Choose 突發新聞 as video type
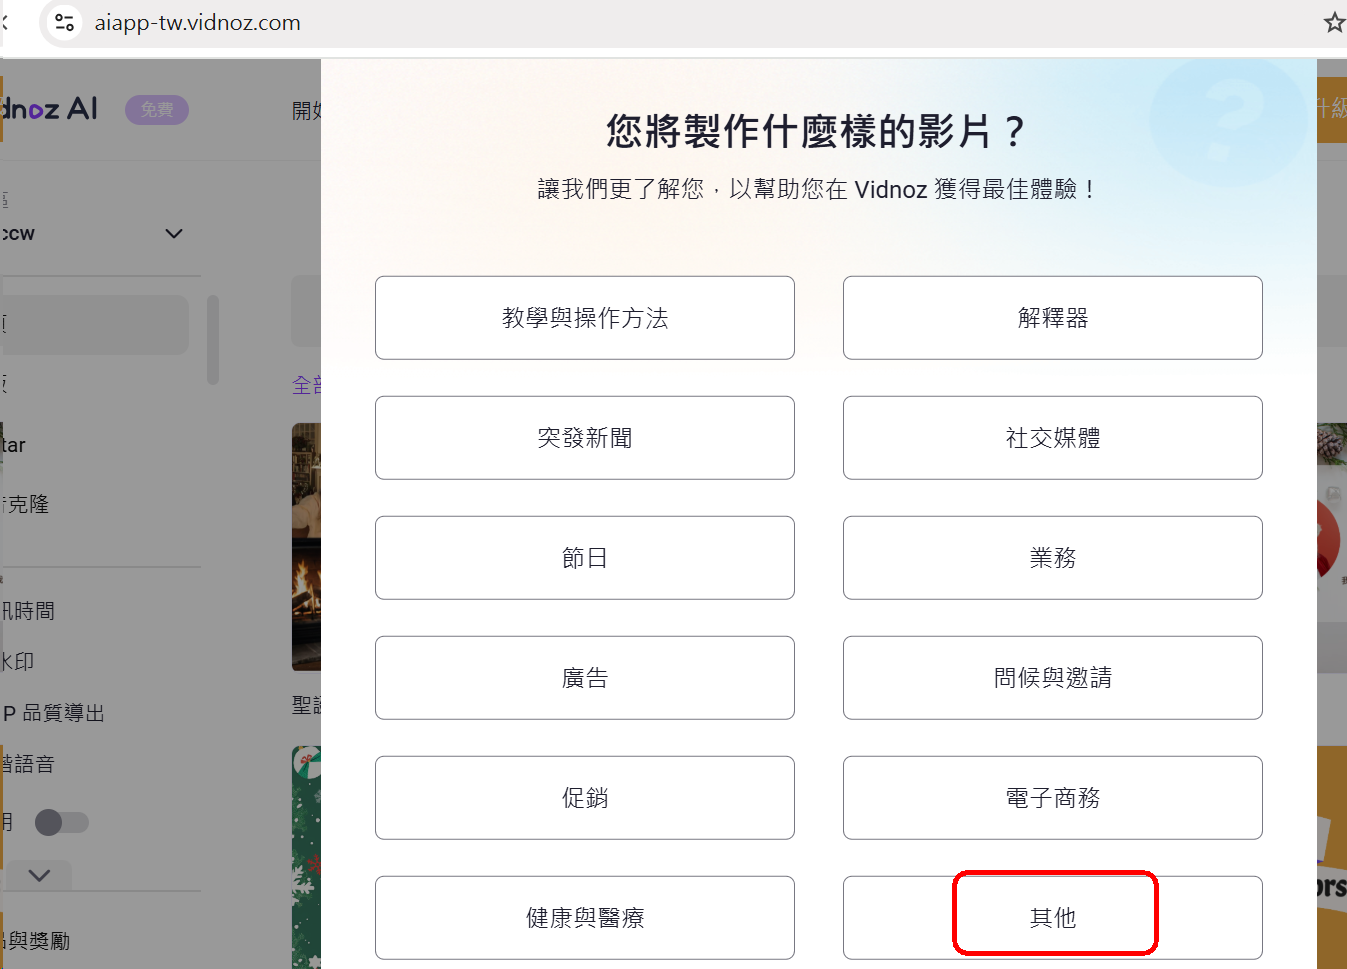1347x969 pixels. pos(585,438)
